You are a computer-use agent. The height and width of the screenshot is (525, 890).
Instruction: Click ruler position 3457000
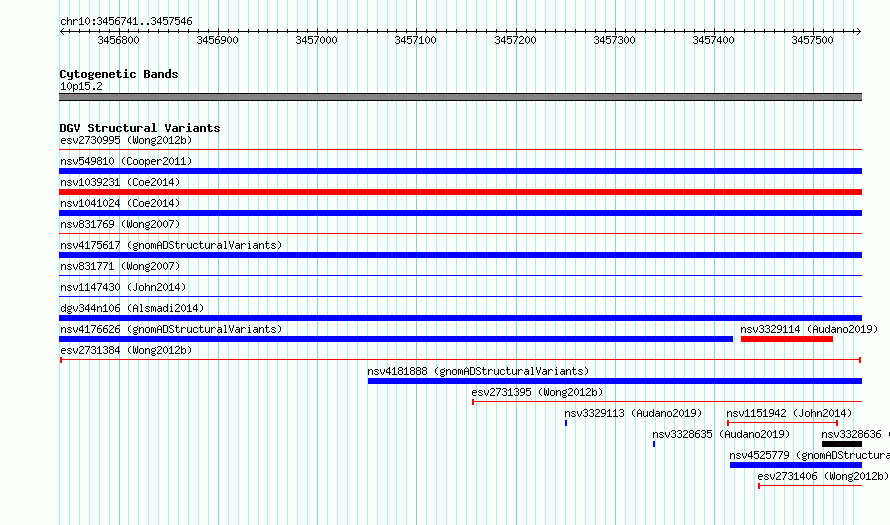(316, 40)
